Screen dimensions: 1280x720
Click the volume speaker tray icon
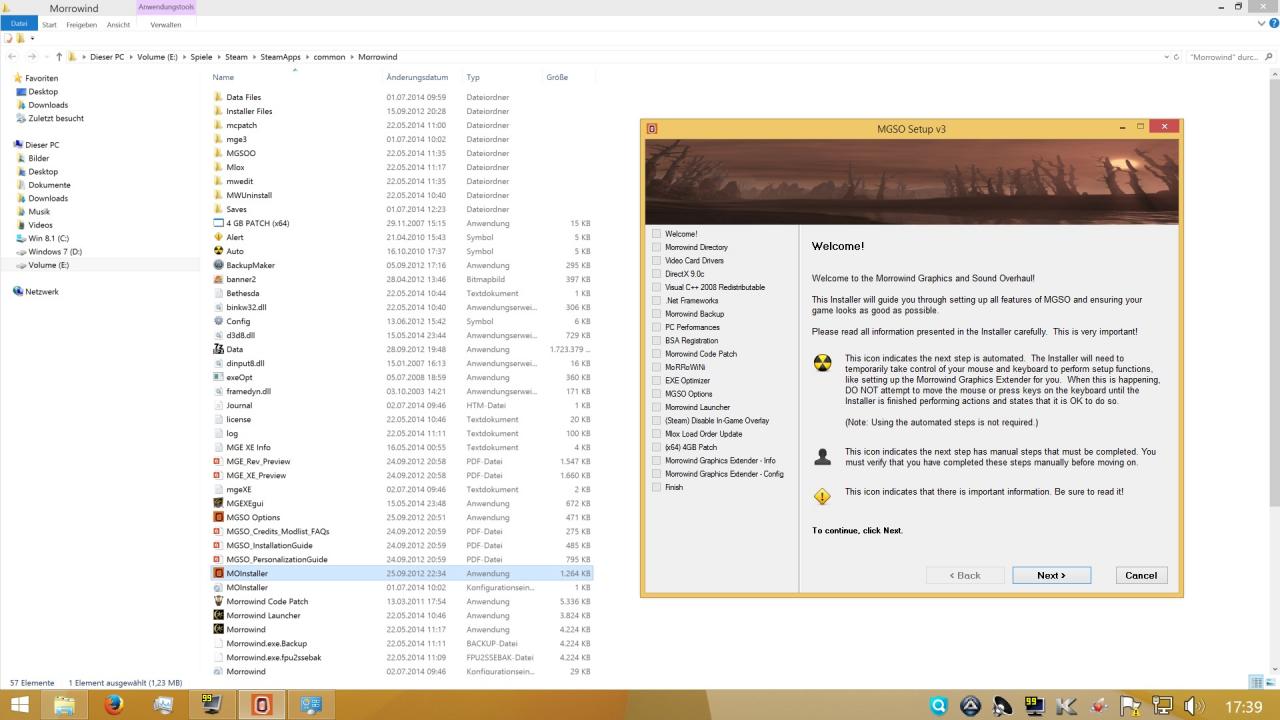[1194, 706]
